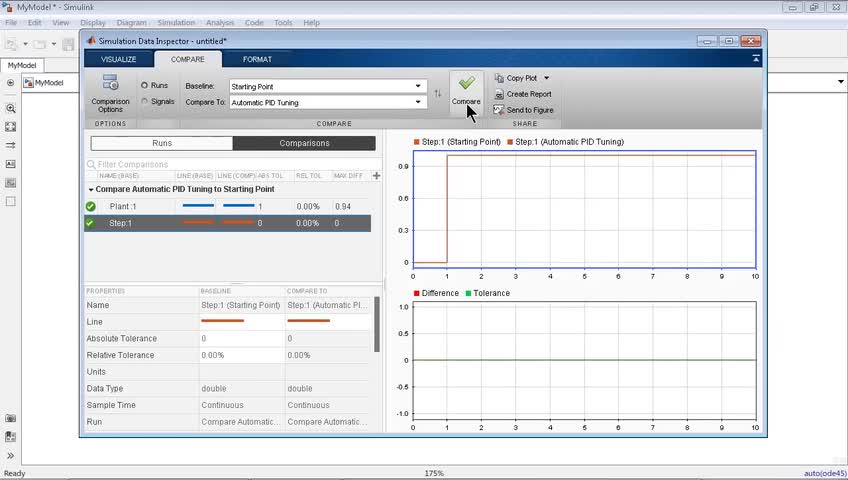The image size is (848, 480).
Task: Click Create Report label
Action: coord(529,94)
